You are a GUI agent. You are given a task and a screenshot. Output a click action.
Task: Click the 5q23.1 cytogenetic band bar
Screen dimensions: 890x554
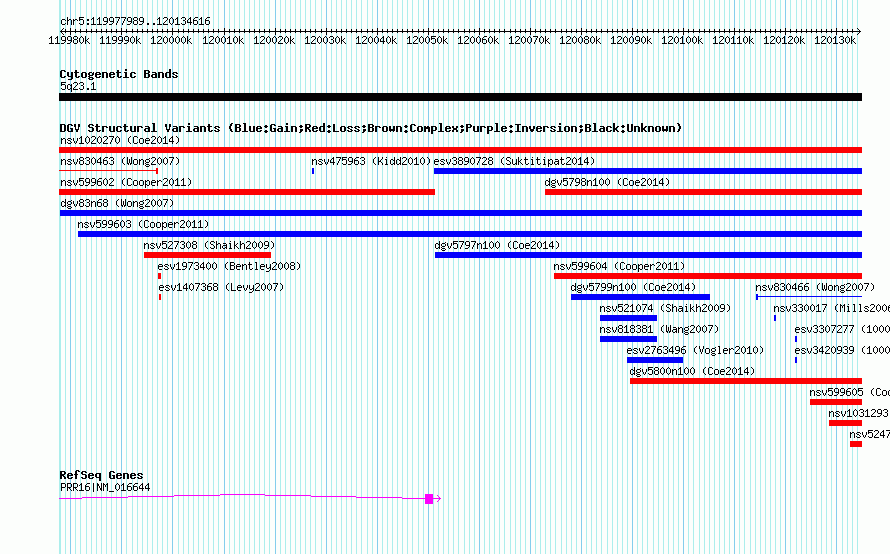[x=460, y=97]
